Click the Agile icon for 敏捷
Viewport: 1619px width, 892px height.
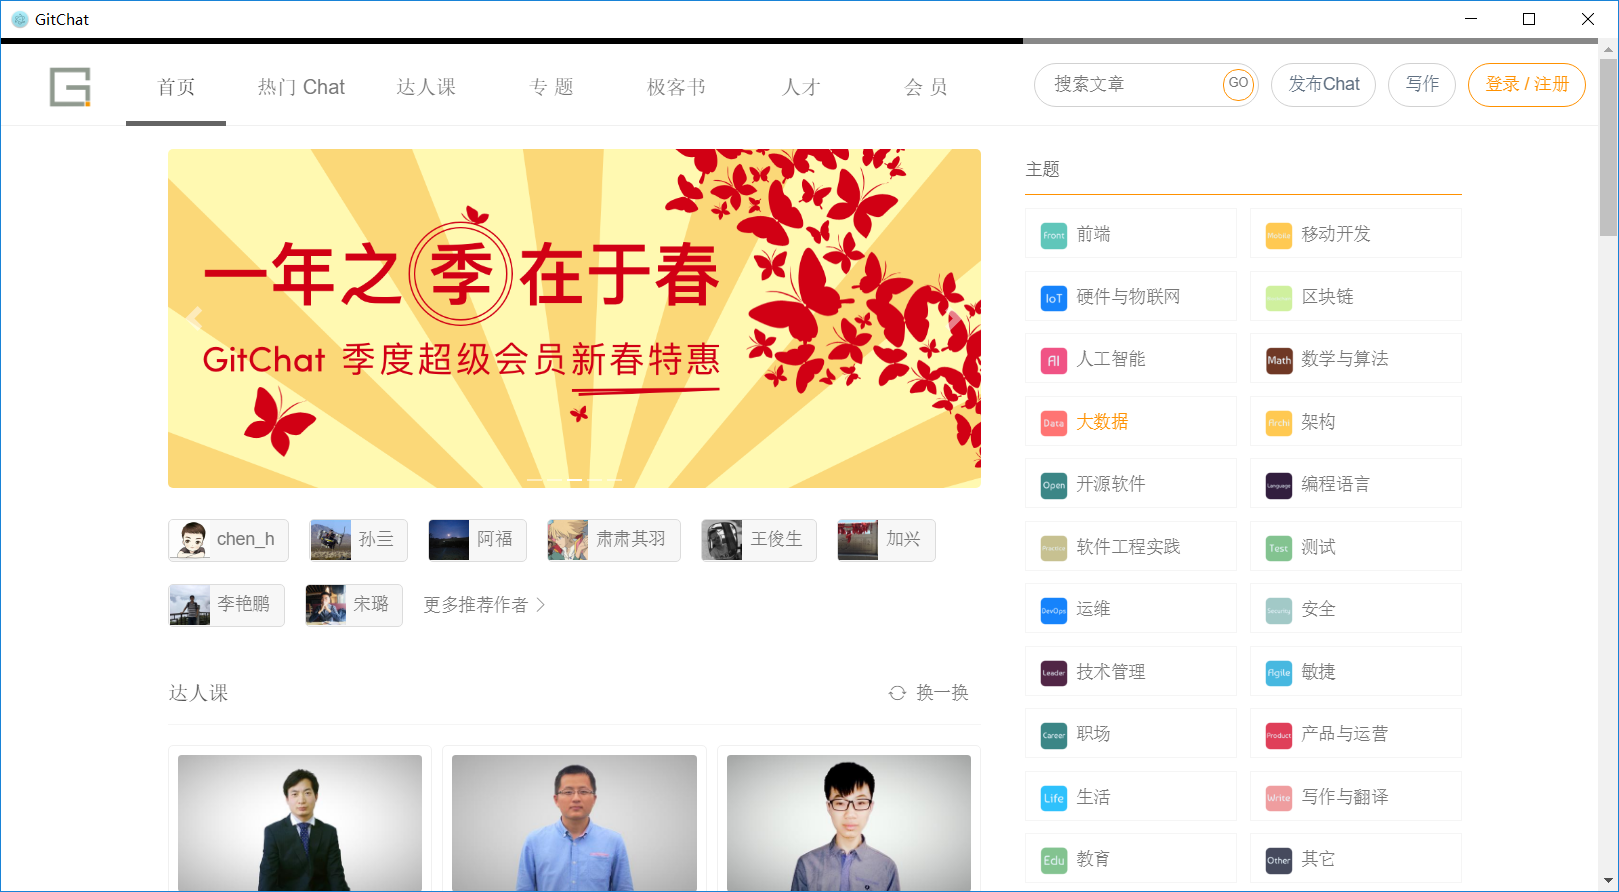[x=1279, y=673]
